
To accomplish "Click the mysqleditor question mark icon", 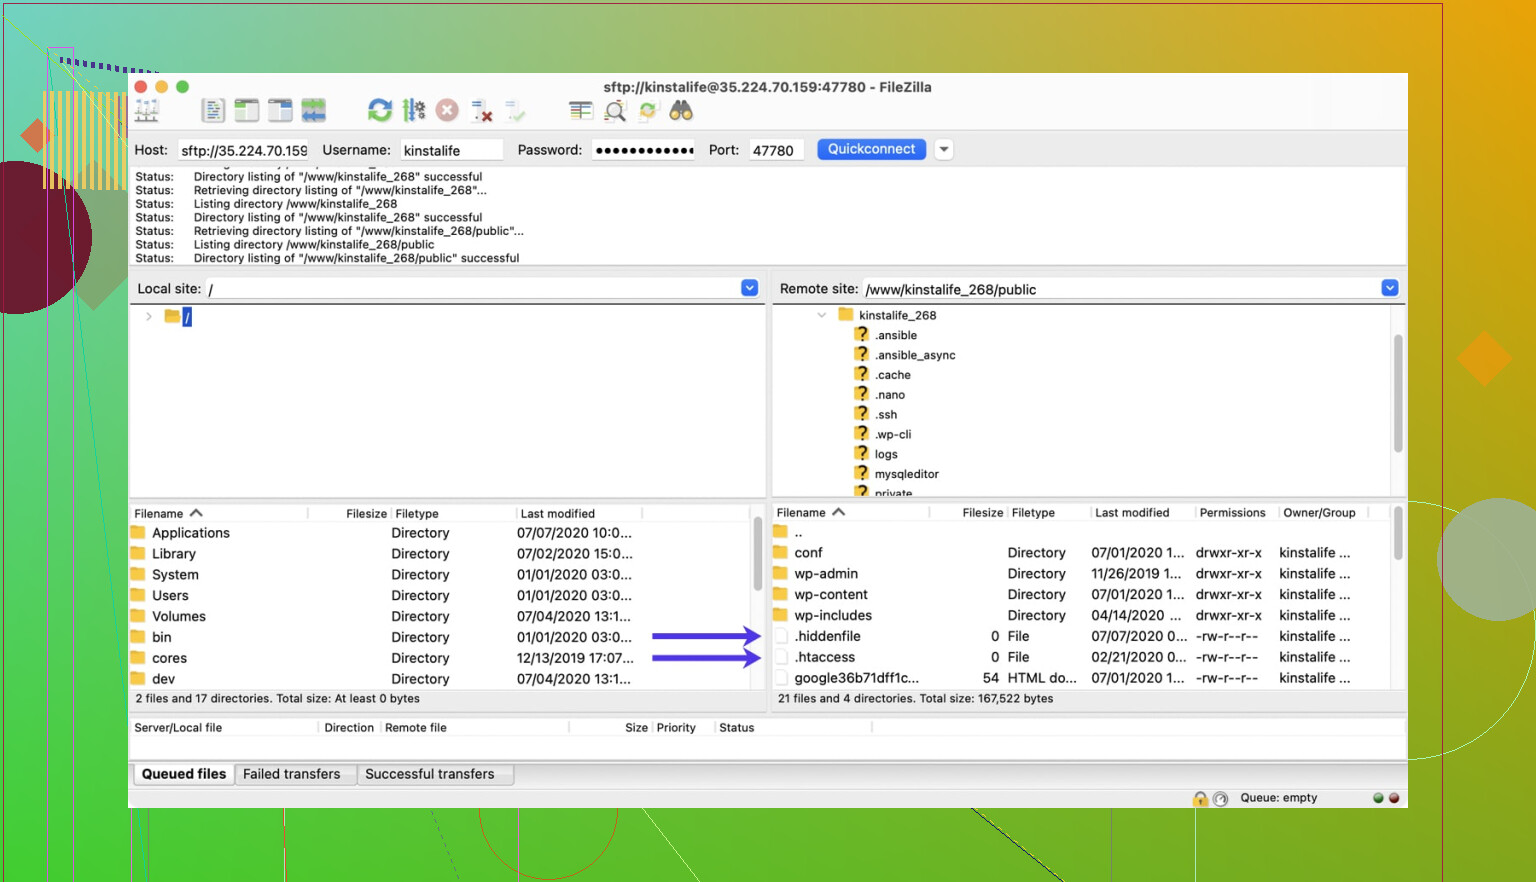I will [861, 473].
